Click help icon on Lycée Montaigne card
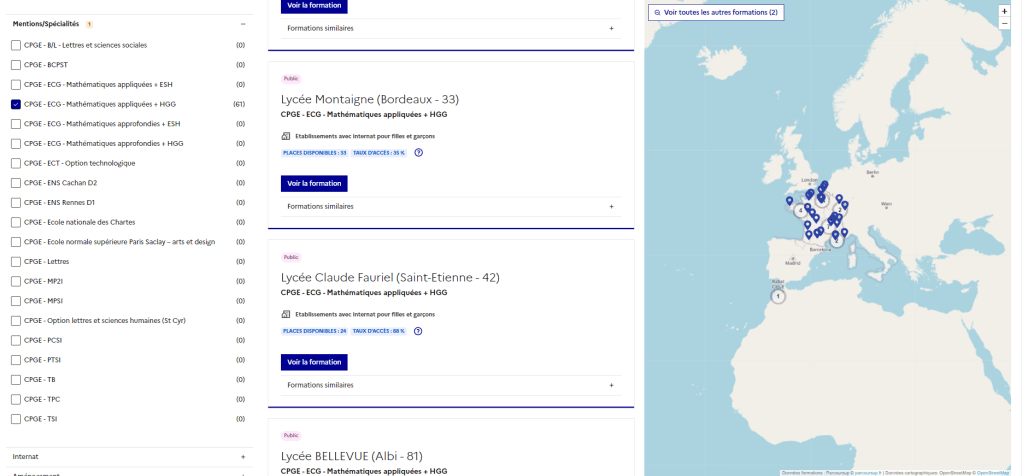This screenshot has height=476, width=1022. pos(418,152)
